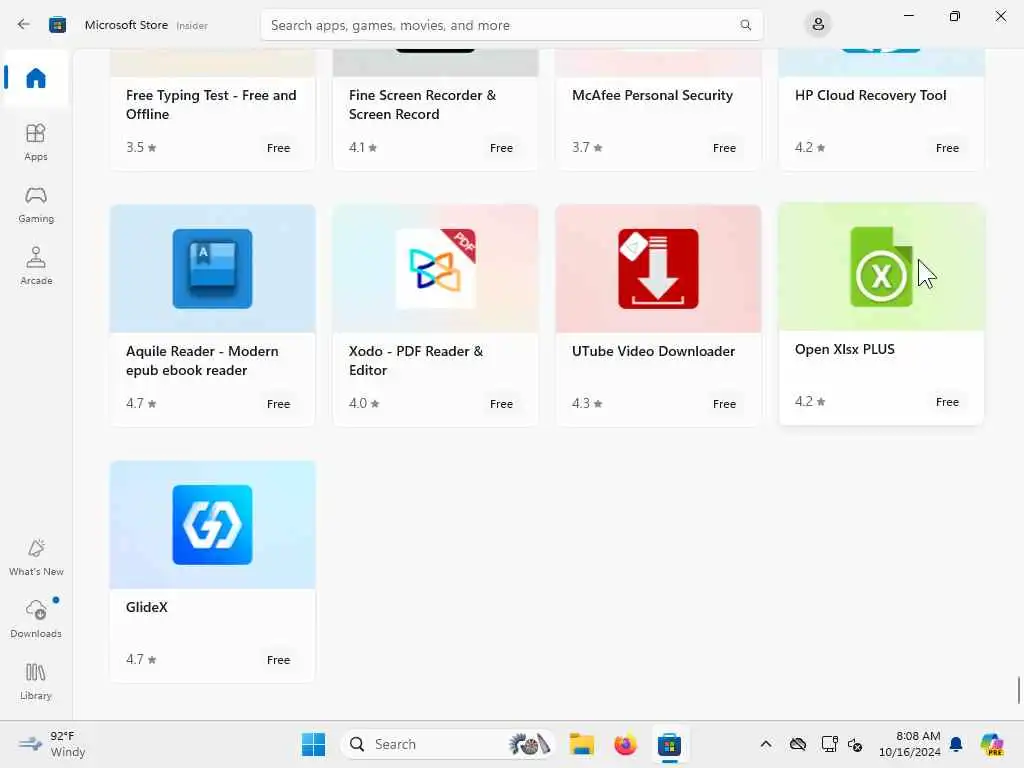Click Xodo - PDF Reader & Editor title
Viewport: 1024px width, 768px height.
pyautogui.click(x=416, y=360)
